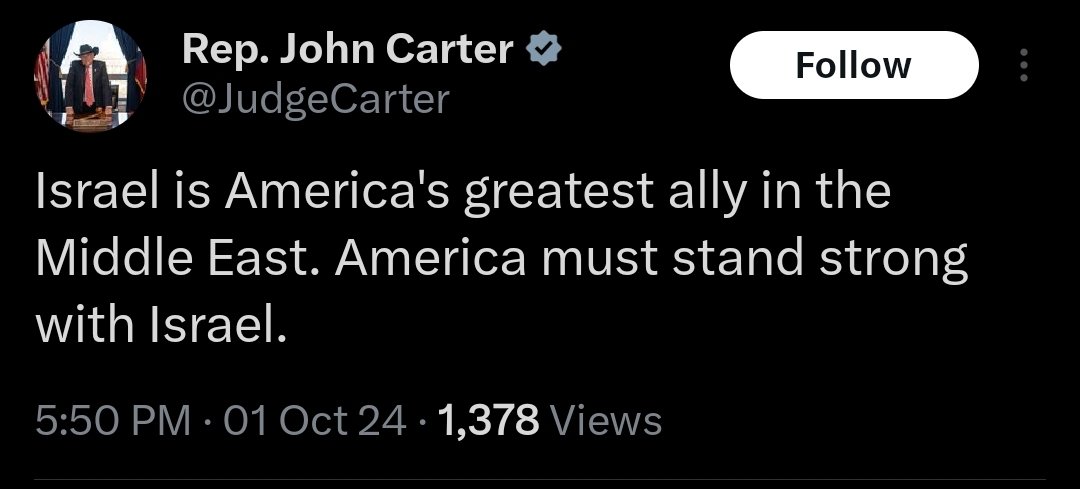Click "Middle East" in the tweet text
Image resolution: width=1080 pixels, height=489 pixels.
pos(176,258)
